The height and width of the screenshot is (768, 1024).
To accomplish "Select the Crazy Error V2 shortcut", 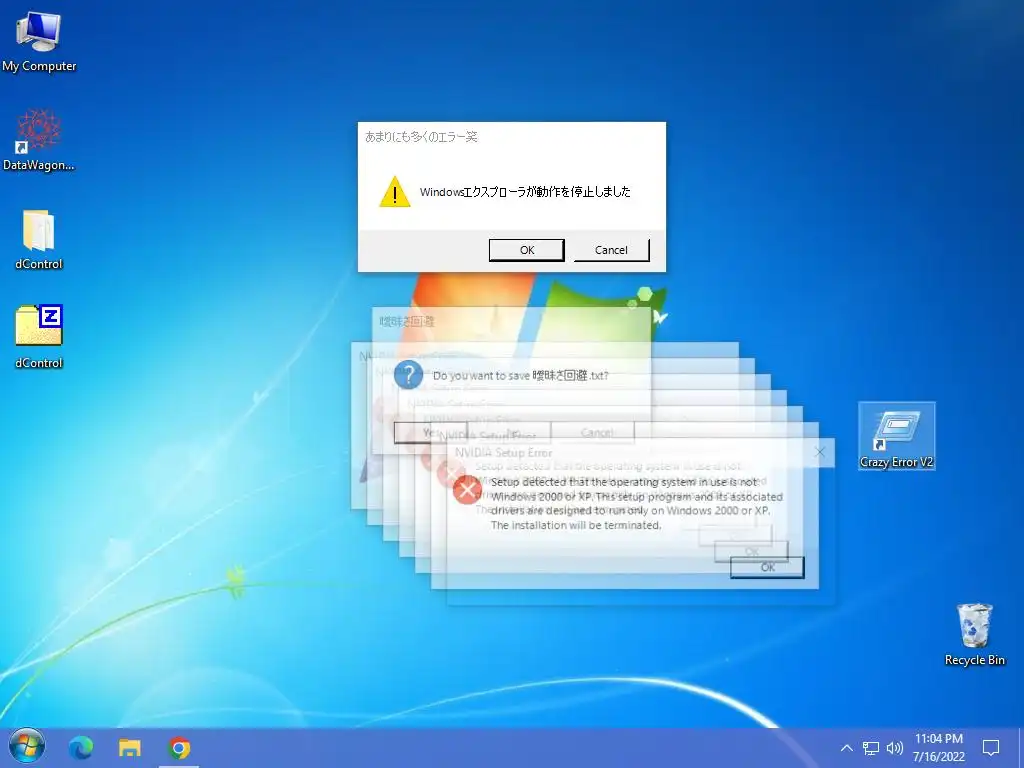I will [x=897, y=436].
